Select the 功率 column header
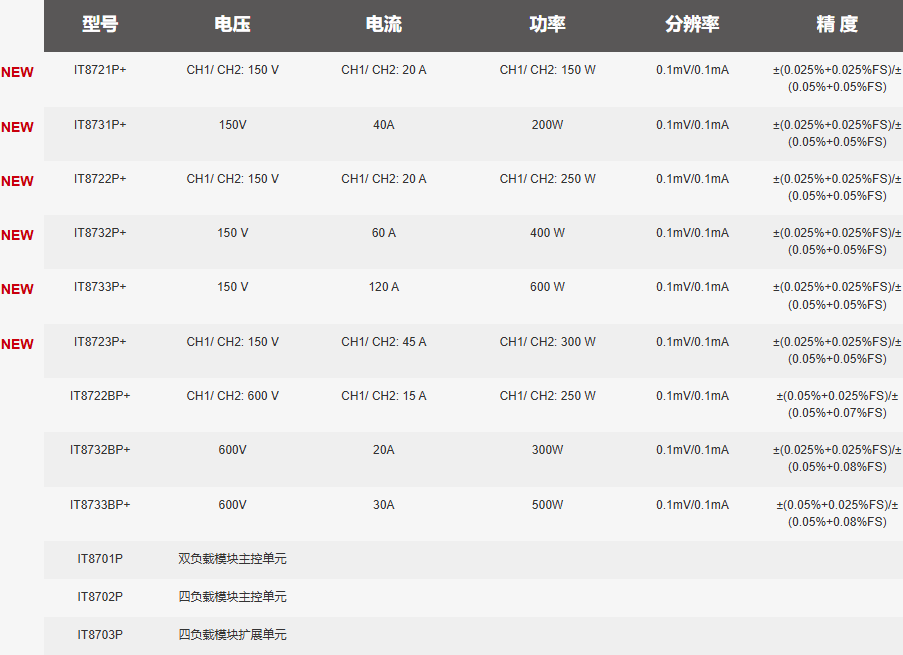Viewport: 903px width, 655px height. tap(547, 24)
